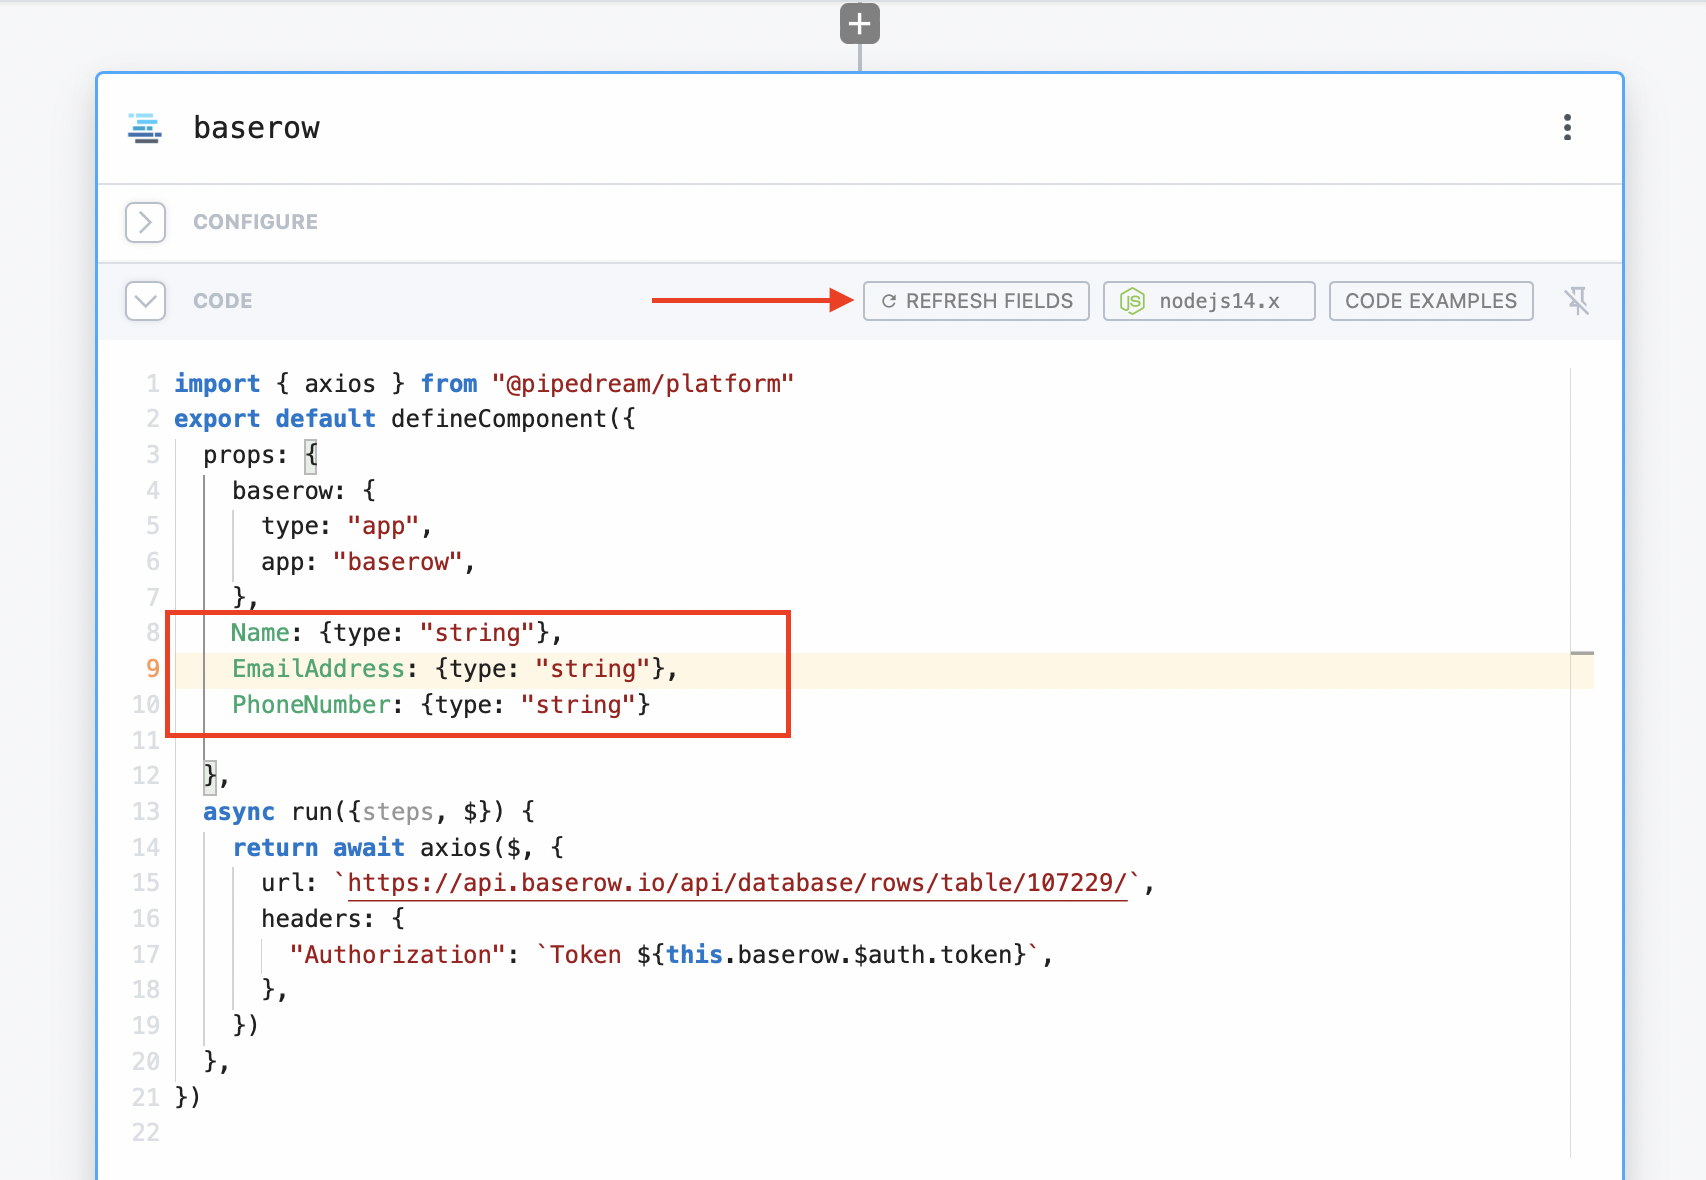
Task: Open Code Examples
Action: coord(1430,301)
